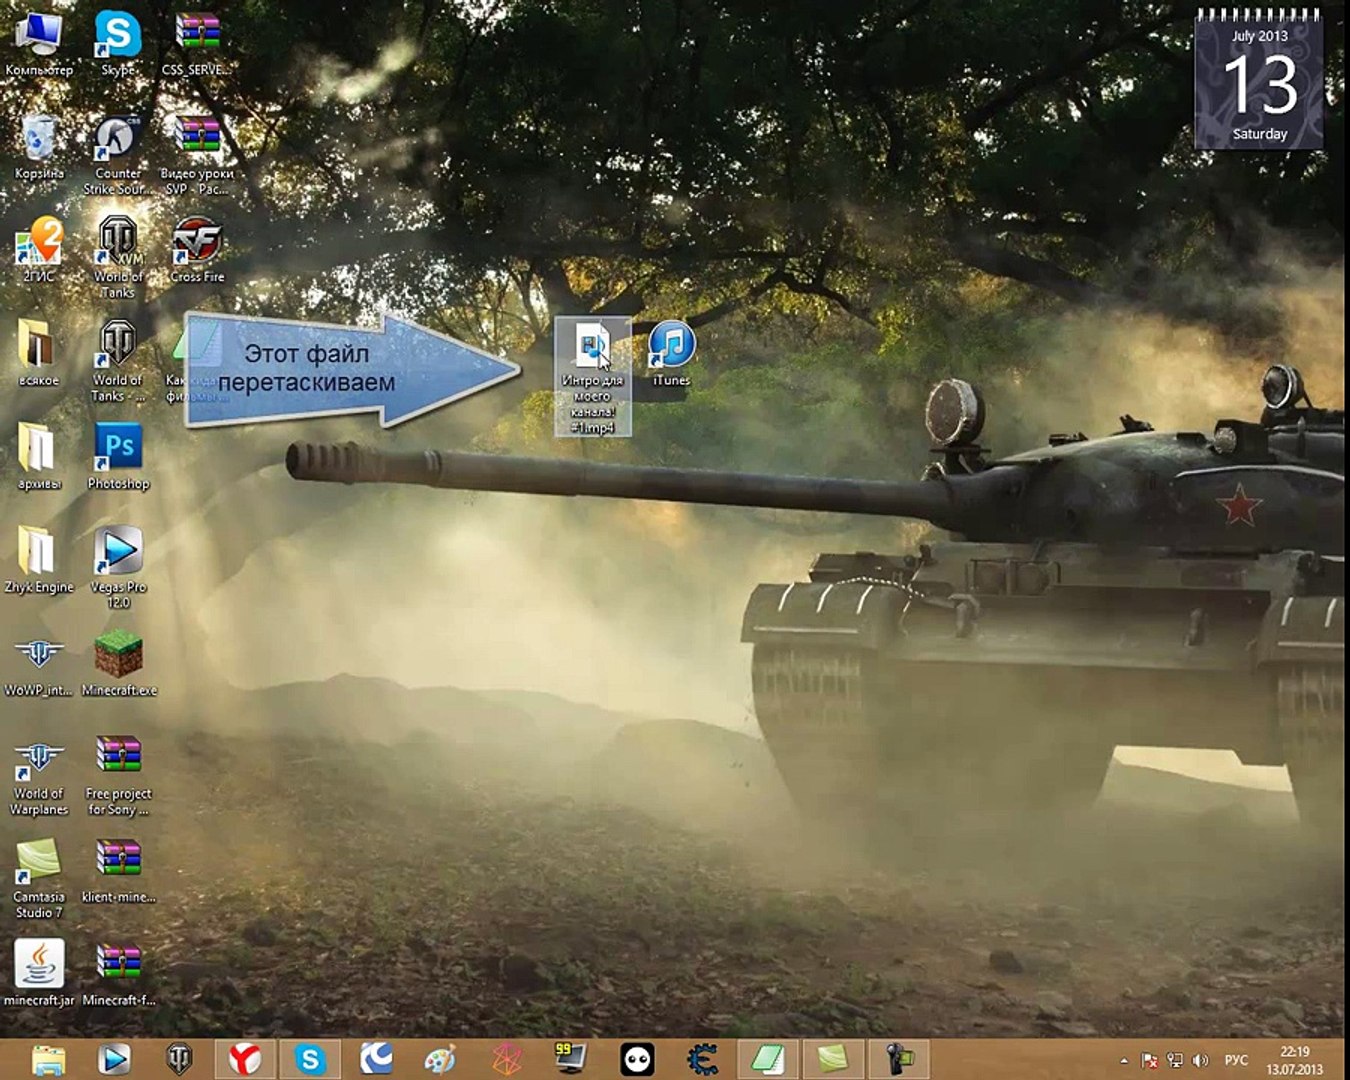The height and width of the screenshot is (1080, 1350).
Task: Select the minecraft.jar Java file
Action: click(x=39, y=973)
